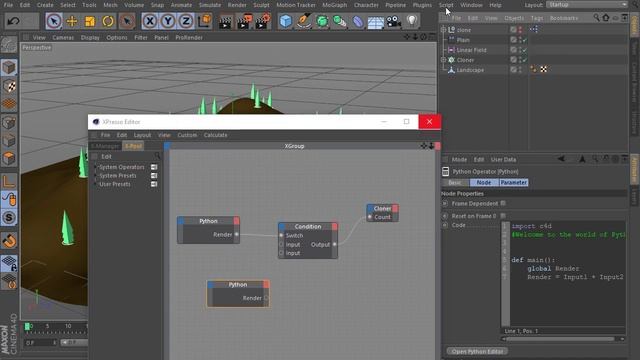Viewport: 640px width, 360px height.
Task: Open XPresso Editor Layout menu
Action: [142, 135]
